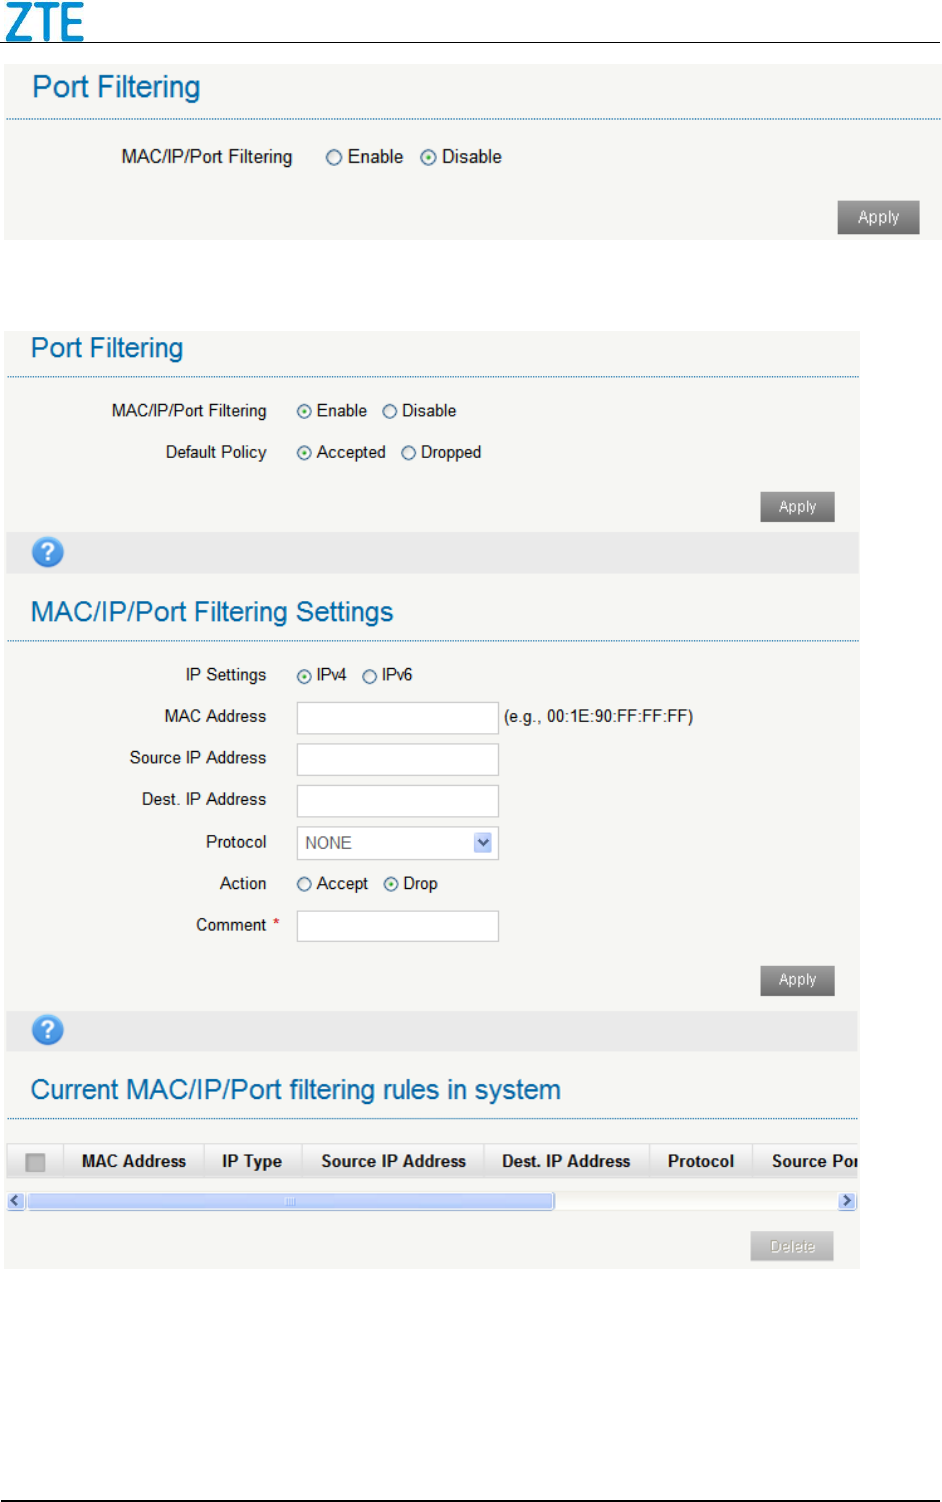Viewport: 942px width, 1502px height.
Task: Set Action to Accept
Action: pos(305,884)
